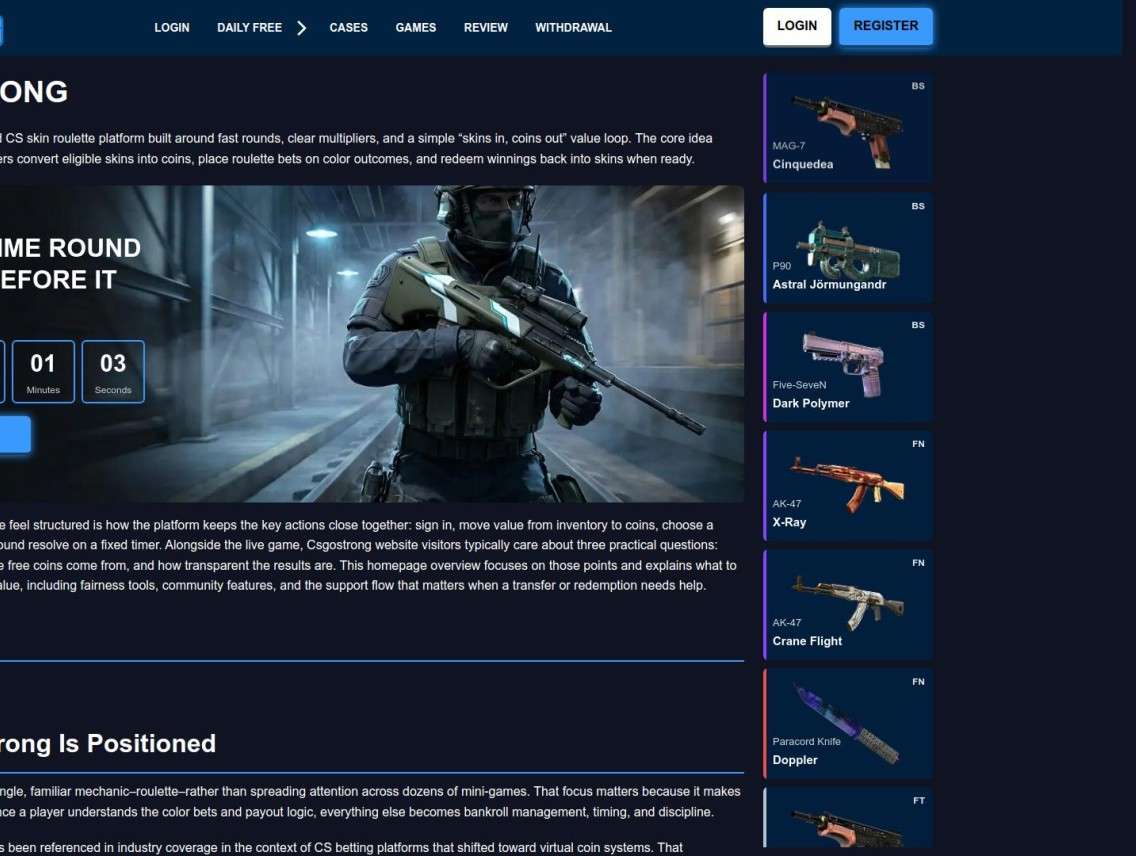Select the AK-47 Crane Flight card

pyautogui.click(x=848, y=605)
